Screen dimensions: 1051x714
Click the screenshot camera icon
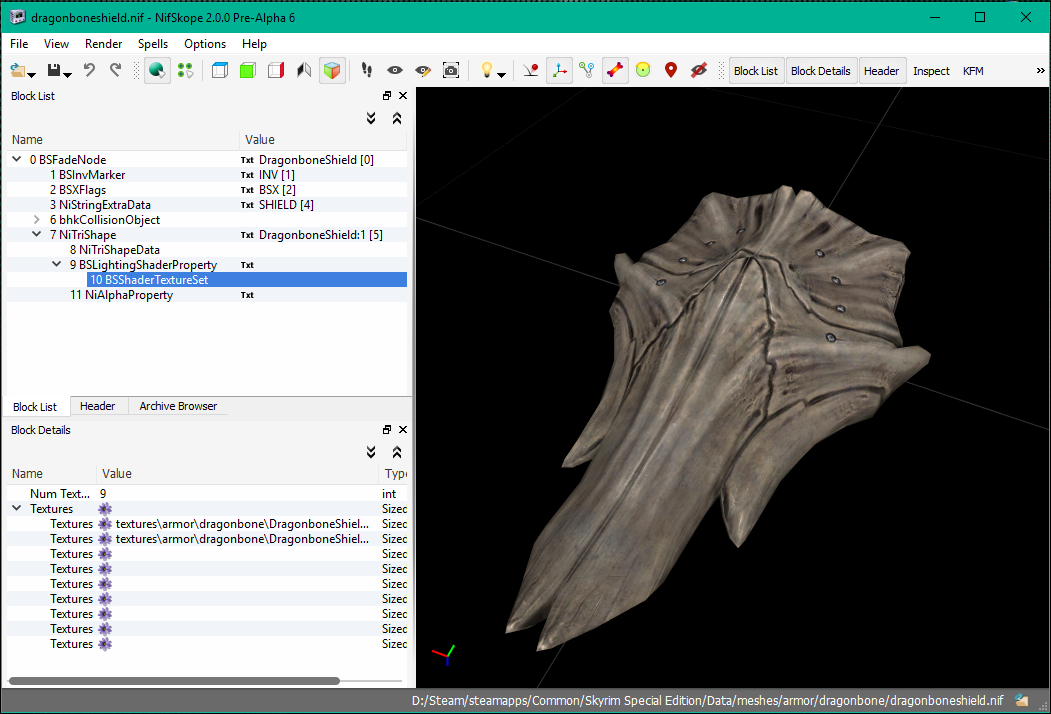pyautogui.click(x=451, y=71)
